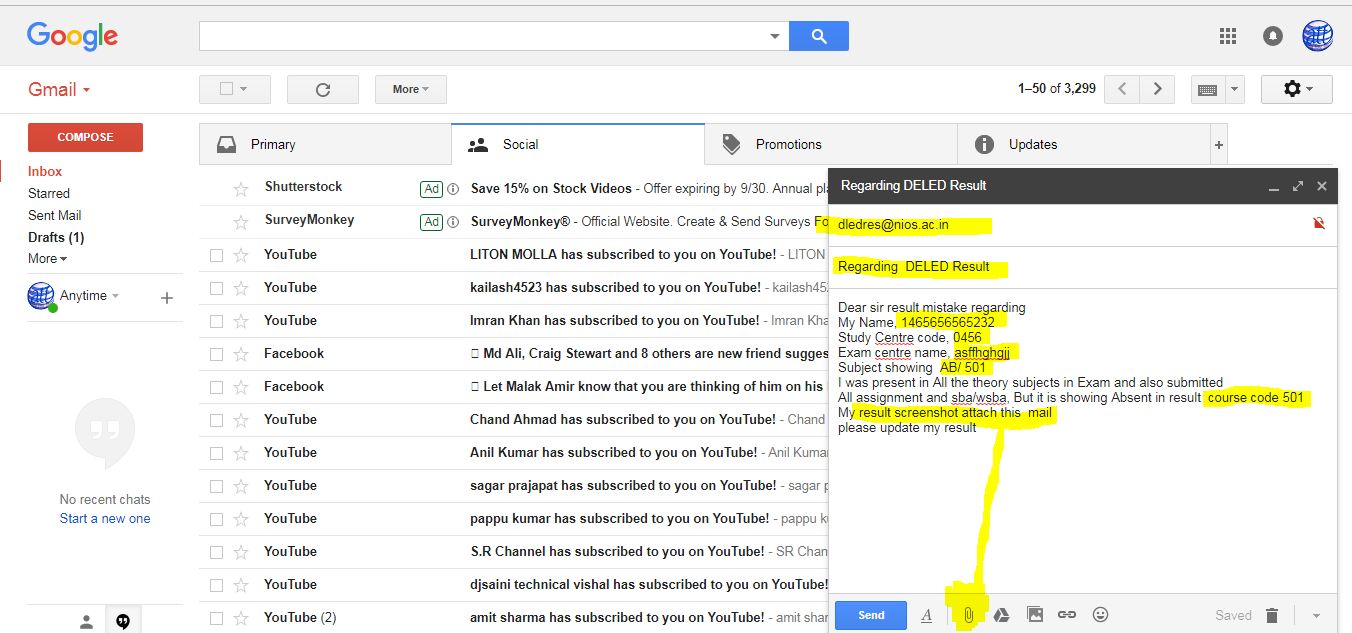Go to older messages arrow
The width and height of the screenshot is (1352, 633).
click(x=1157, y=89)
